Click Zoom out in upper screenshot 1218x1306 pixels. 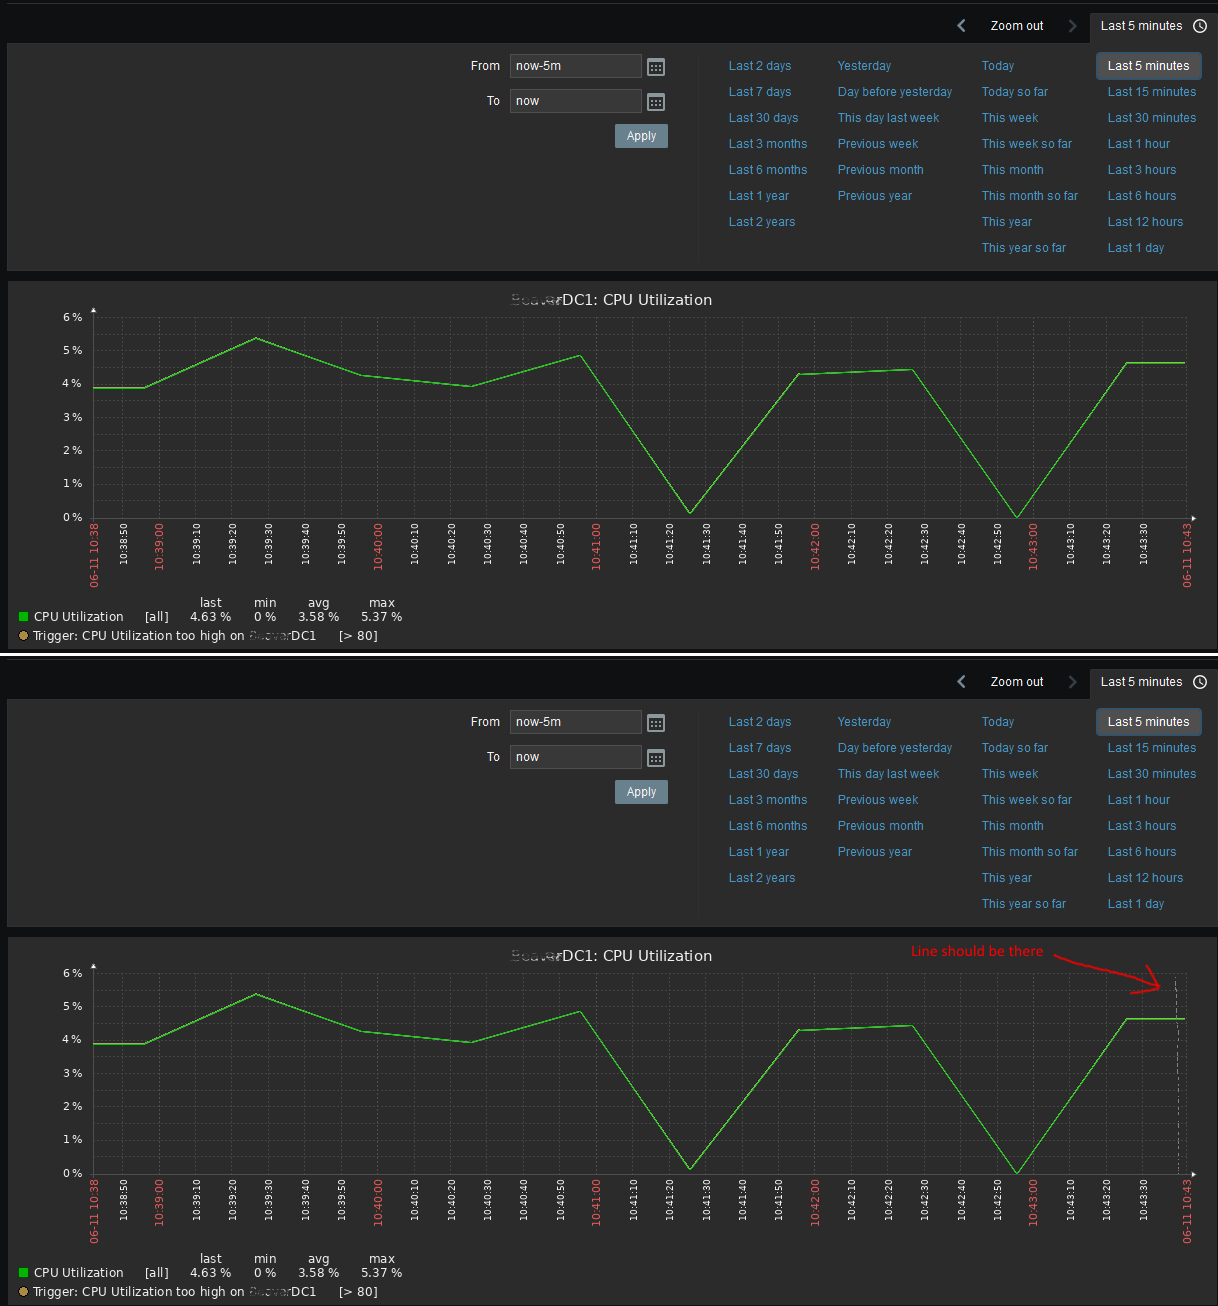1016,26
